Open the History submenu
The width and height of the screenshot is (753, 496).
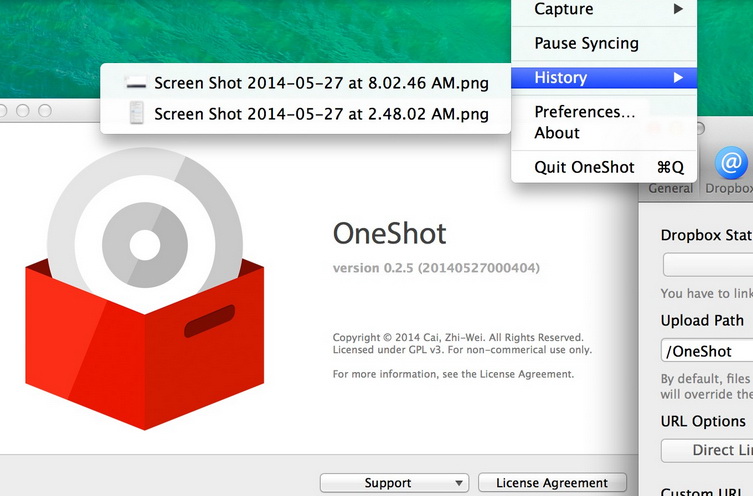604,78
